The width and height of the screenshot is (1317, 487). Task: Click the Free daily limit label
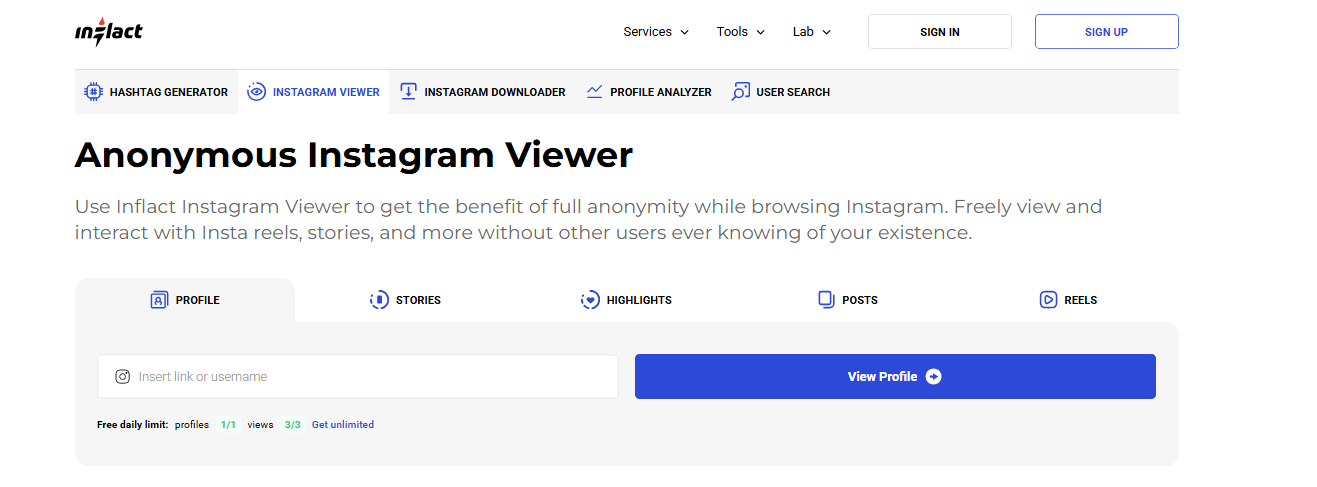(132, 425)
